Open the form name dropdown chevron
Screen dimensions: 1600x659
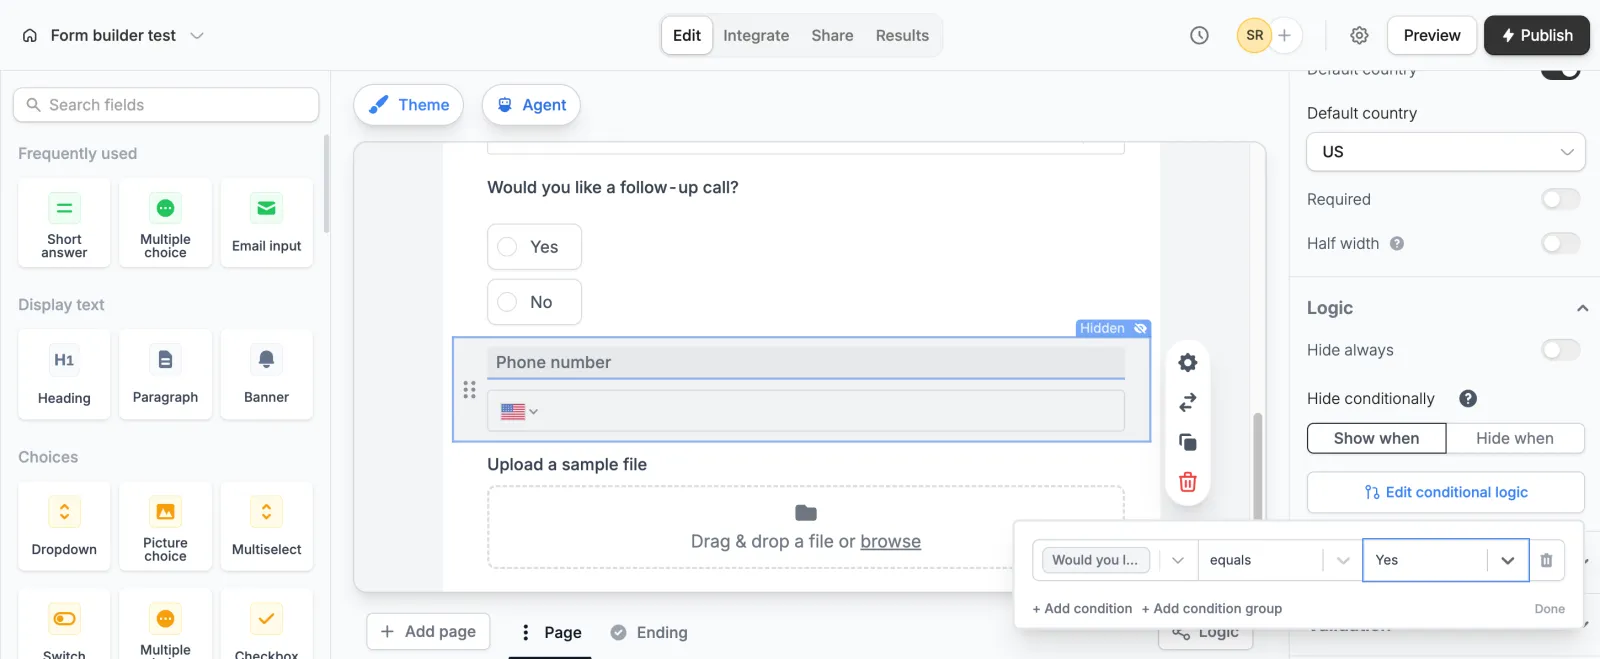click(197, 35)
